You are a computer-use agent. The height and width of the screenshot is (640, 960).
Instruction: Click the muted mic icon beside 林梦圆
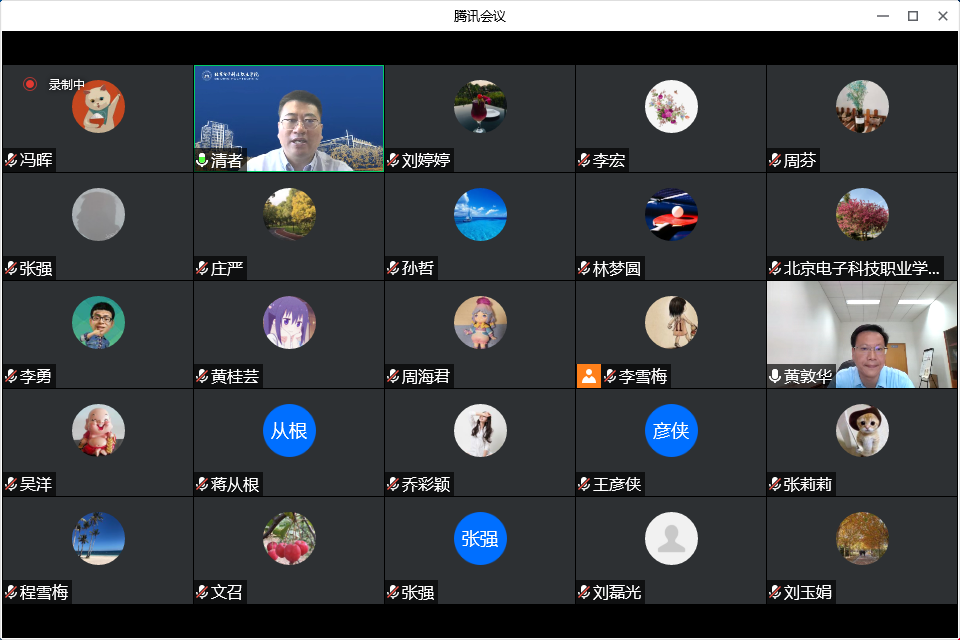click(x=584, y=268)
